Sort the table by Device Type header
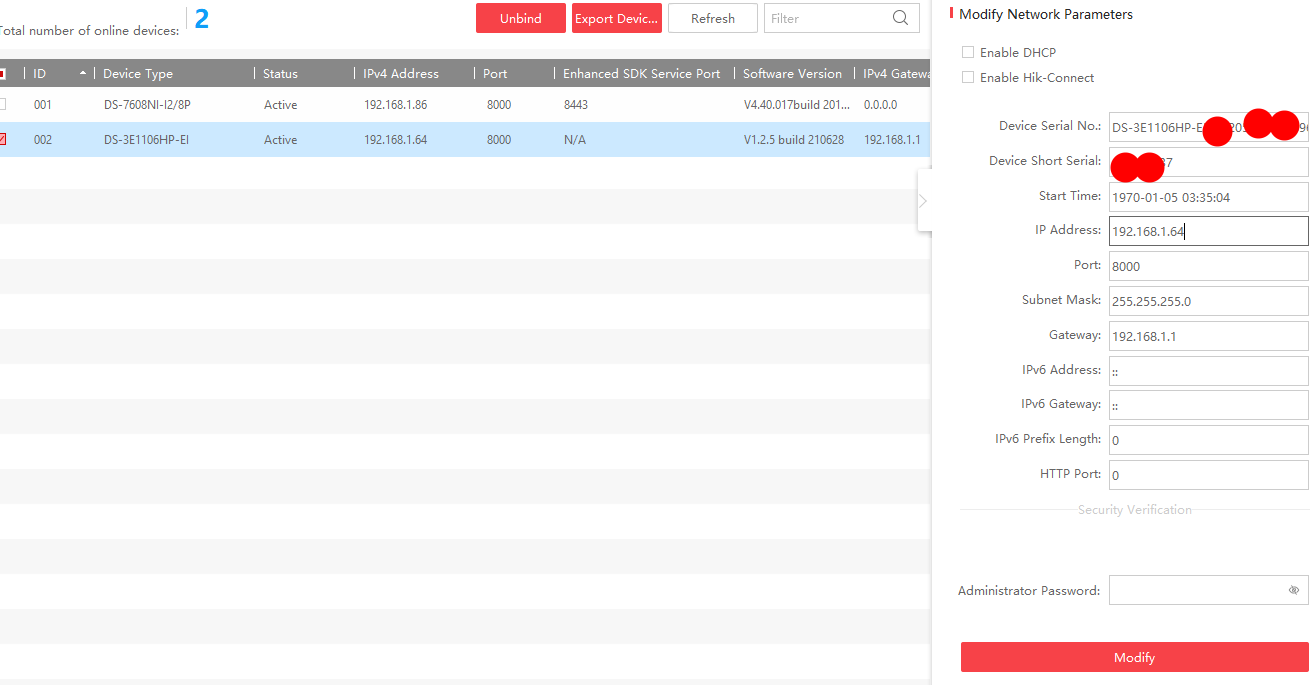1316x685 pixels. click(x=138, y=73)
